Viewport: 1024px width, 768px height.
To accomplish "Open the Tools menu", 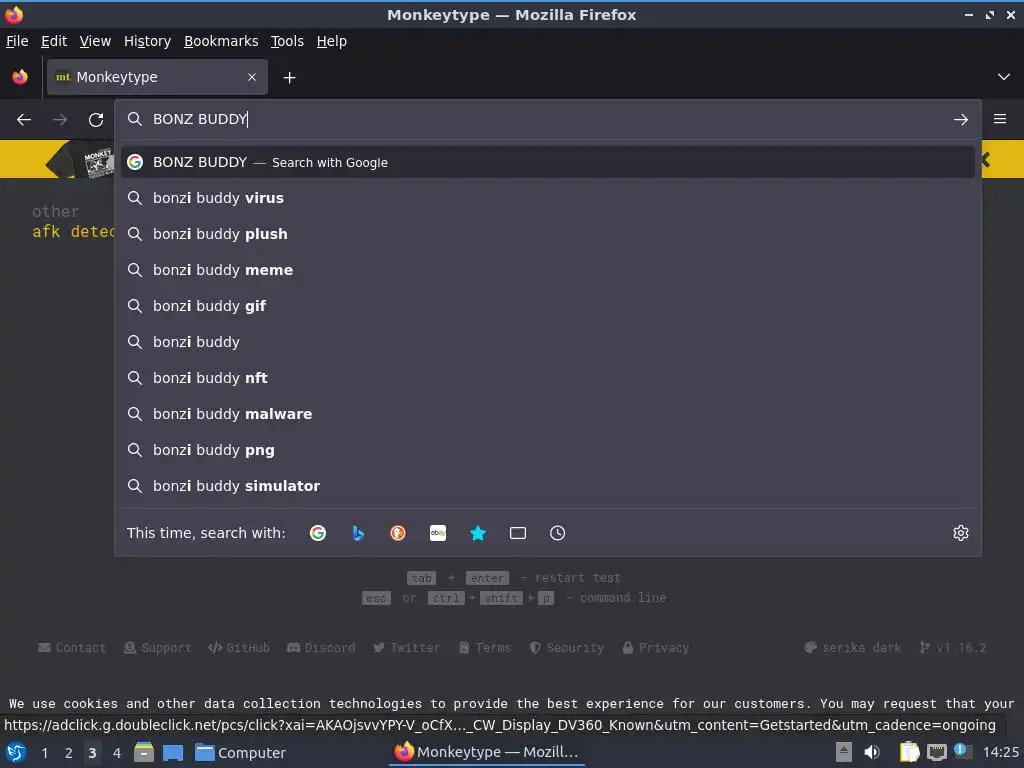I will coord(287,41).
